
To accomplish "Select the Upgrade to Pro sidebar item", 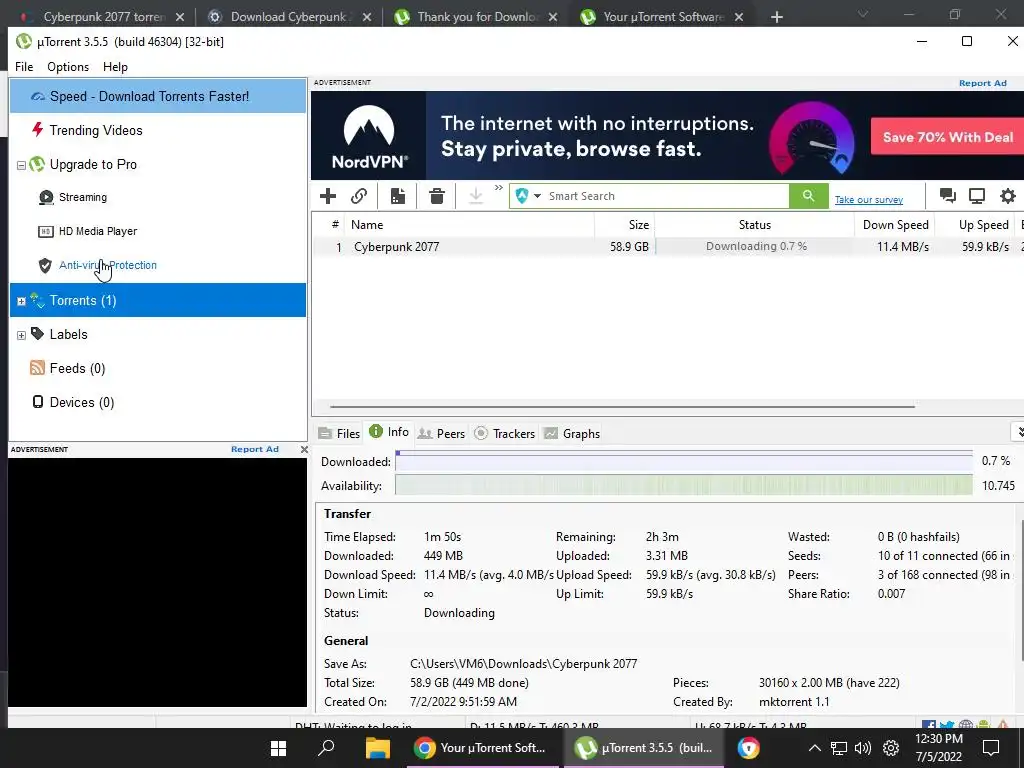I will coord(93,165).
